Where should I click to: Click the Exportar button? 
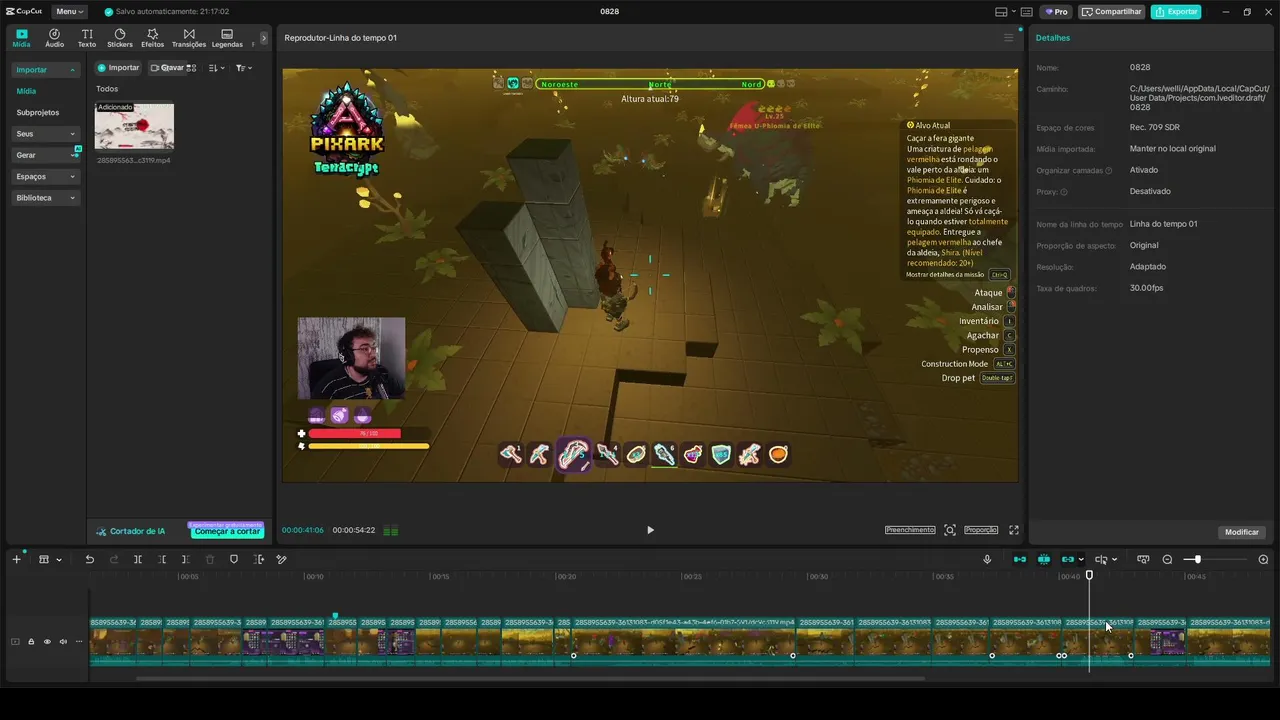[x=1176, y=12]
